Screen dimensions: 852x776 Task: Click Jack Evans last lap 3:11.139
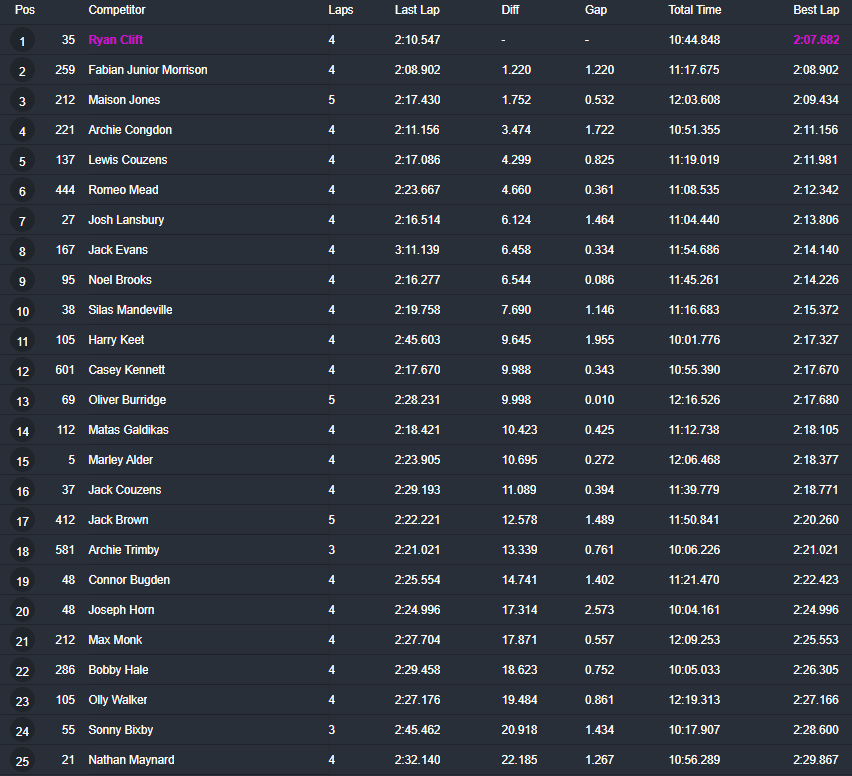(x=417, y=250)
